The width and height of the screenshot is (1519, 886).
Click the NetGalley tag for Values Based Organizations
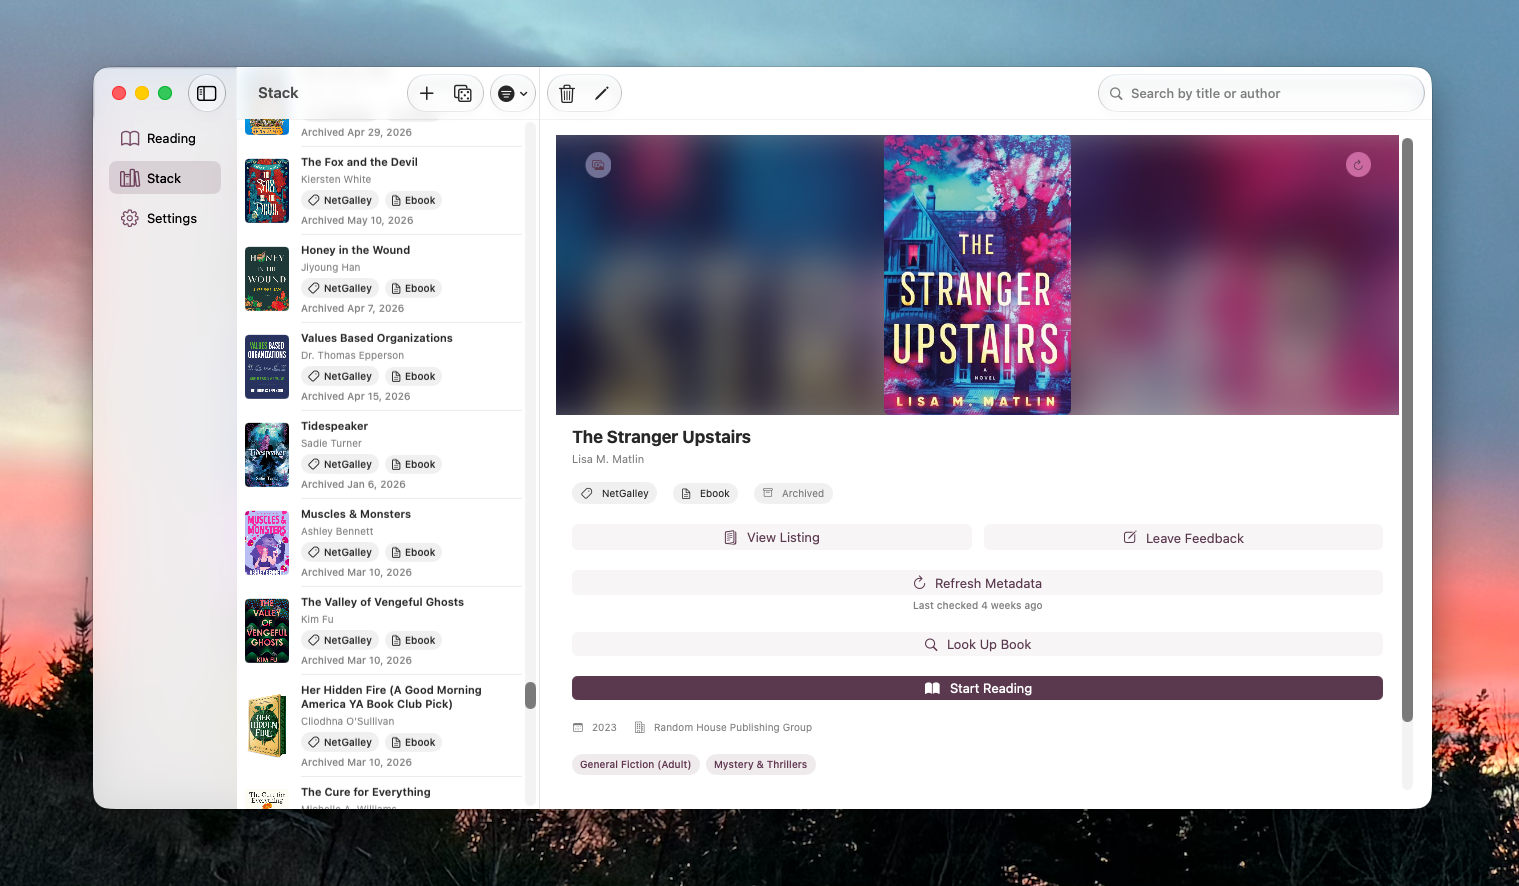[x=340, y=376]
